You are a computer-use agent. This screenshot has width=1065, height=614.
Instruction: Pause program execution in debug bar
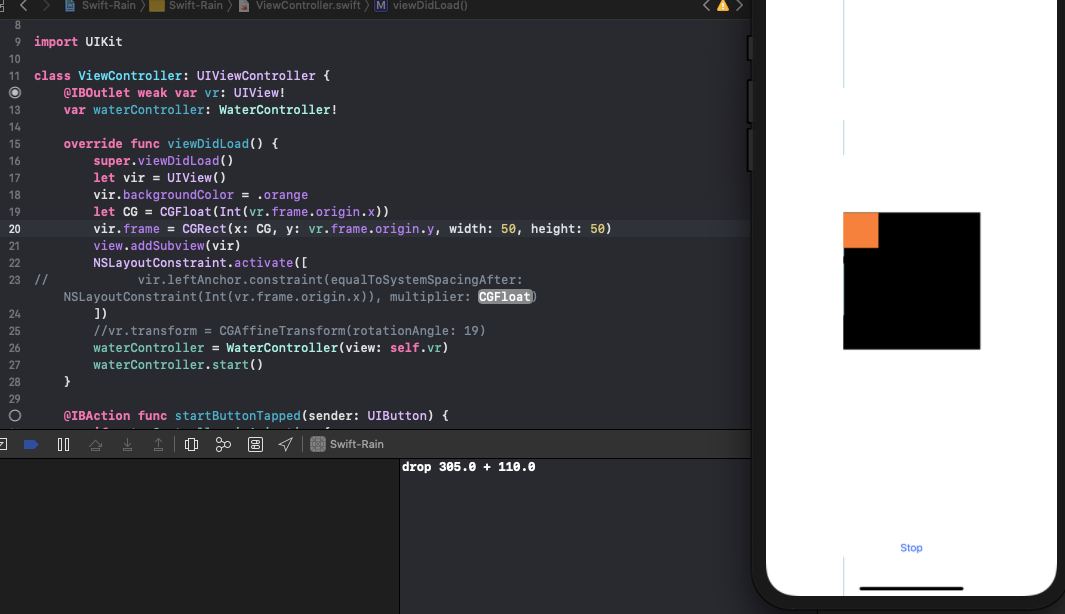coord(63,444)
